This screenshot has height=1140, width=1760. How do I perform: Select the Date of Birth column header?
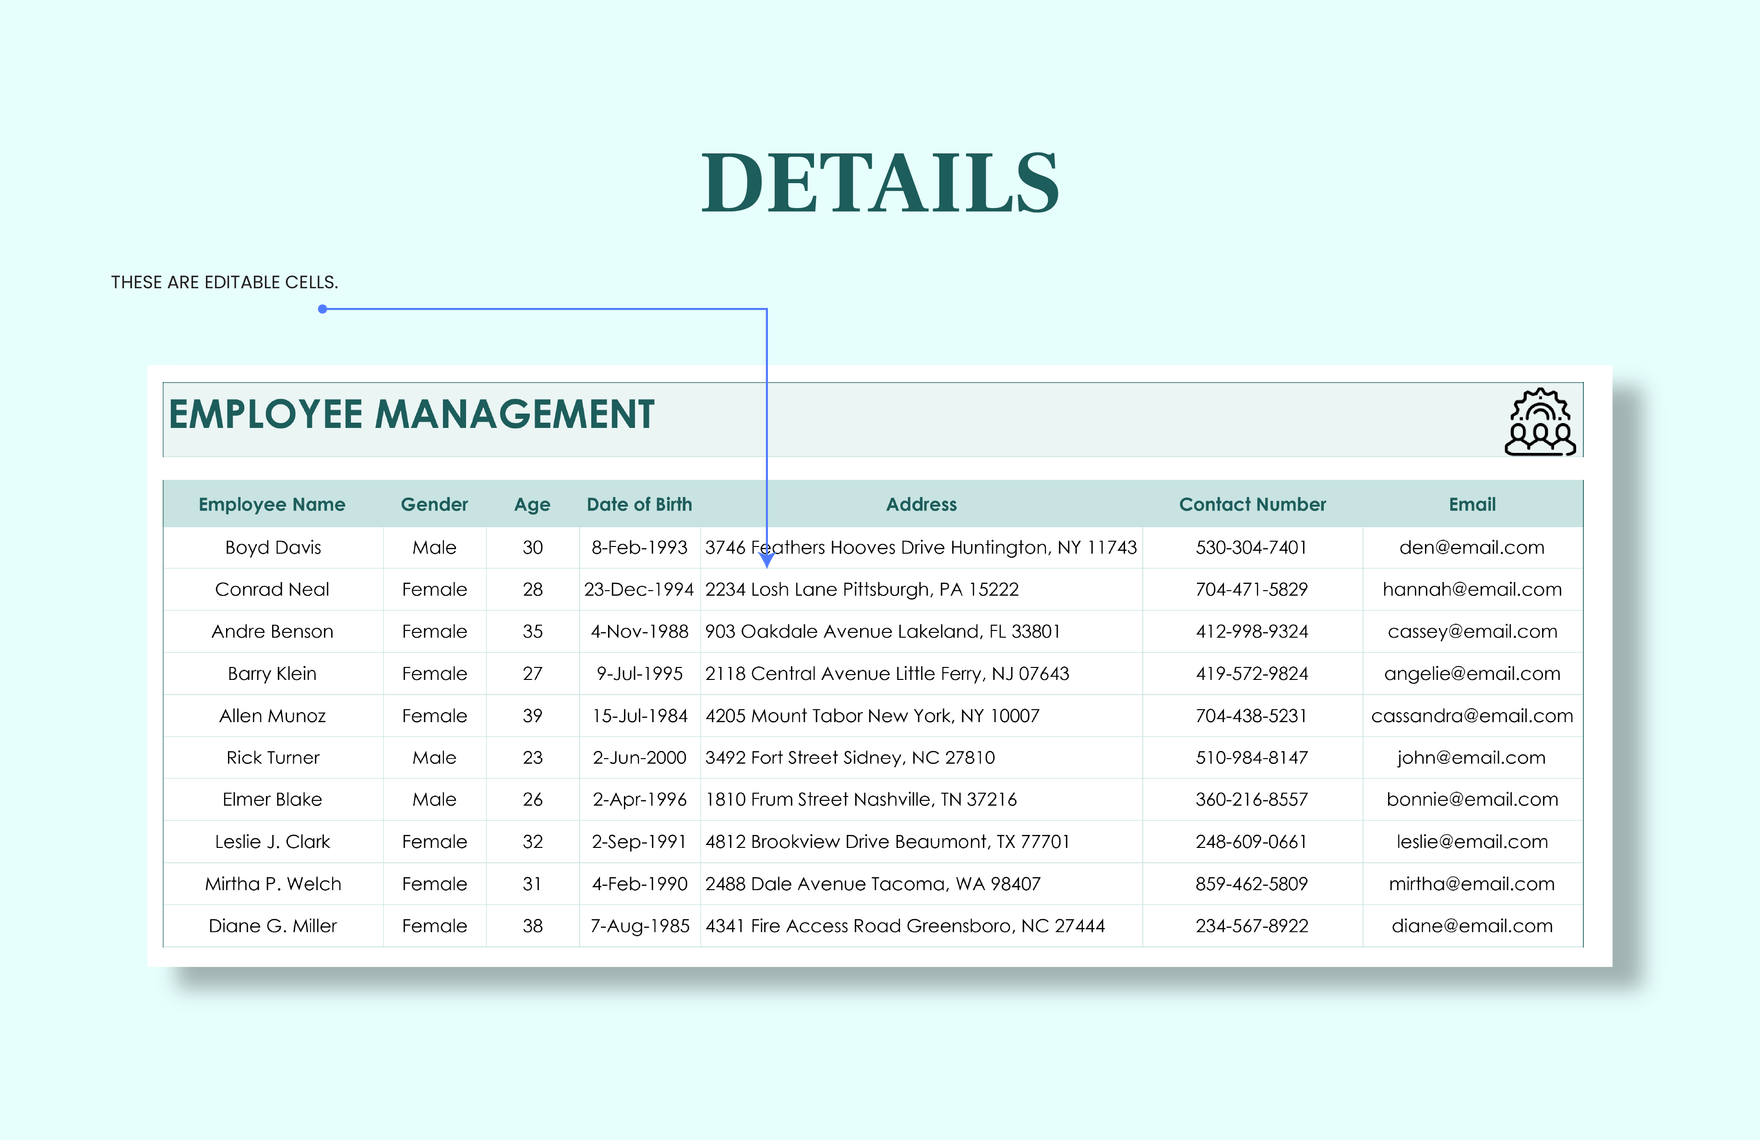click(639, 505)
